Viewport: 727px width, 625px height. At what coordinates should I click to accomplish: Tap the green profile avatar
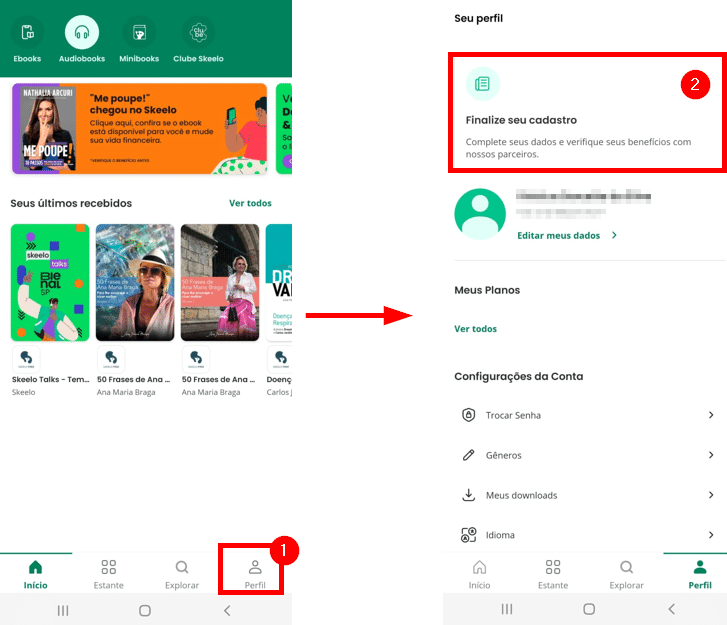point(480,214)
